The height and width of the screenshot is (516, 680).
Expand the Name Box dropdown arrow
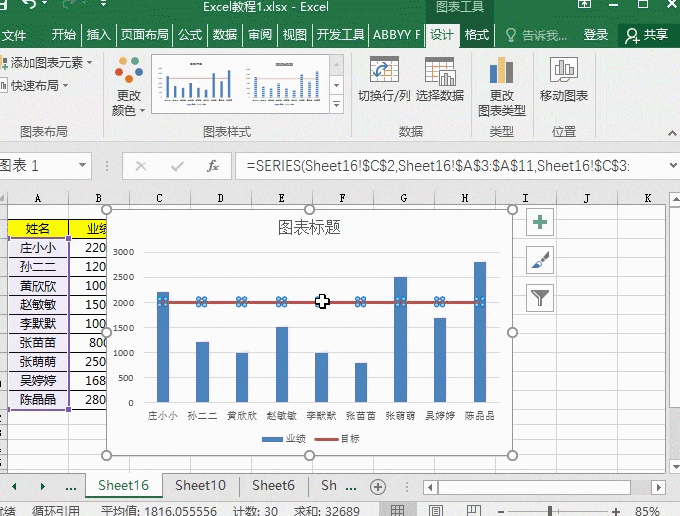coord(82,165)
